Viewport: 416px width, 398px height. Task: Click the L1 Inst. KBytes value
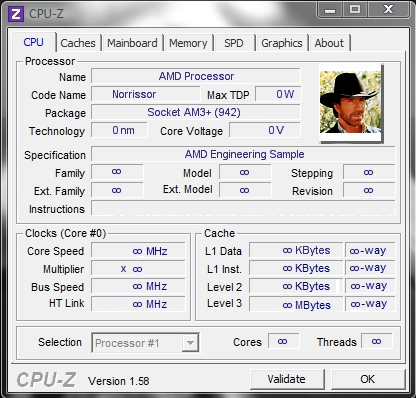click(x=296, y=268)
